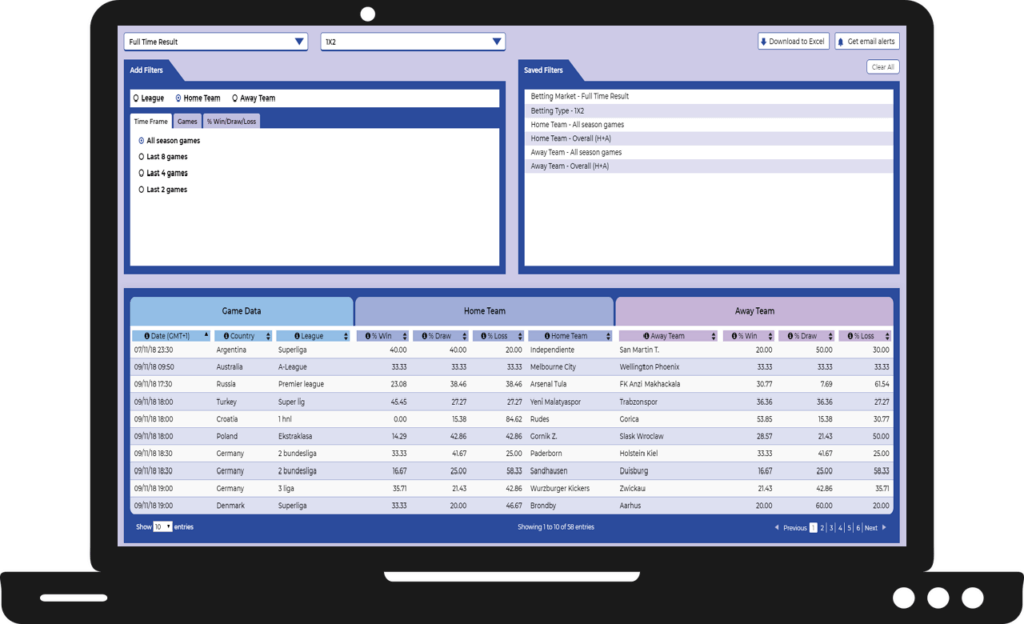Go to page 3 of results
The width and height of the screenshot is (1024, 624).
830,527
